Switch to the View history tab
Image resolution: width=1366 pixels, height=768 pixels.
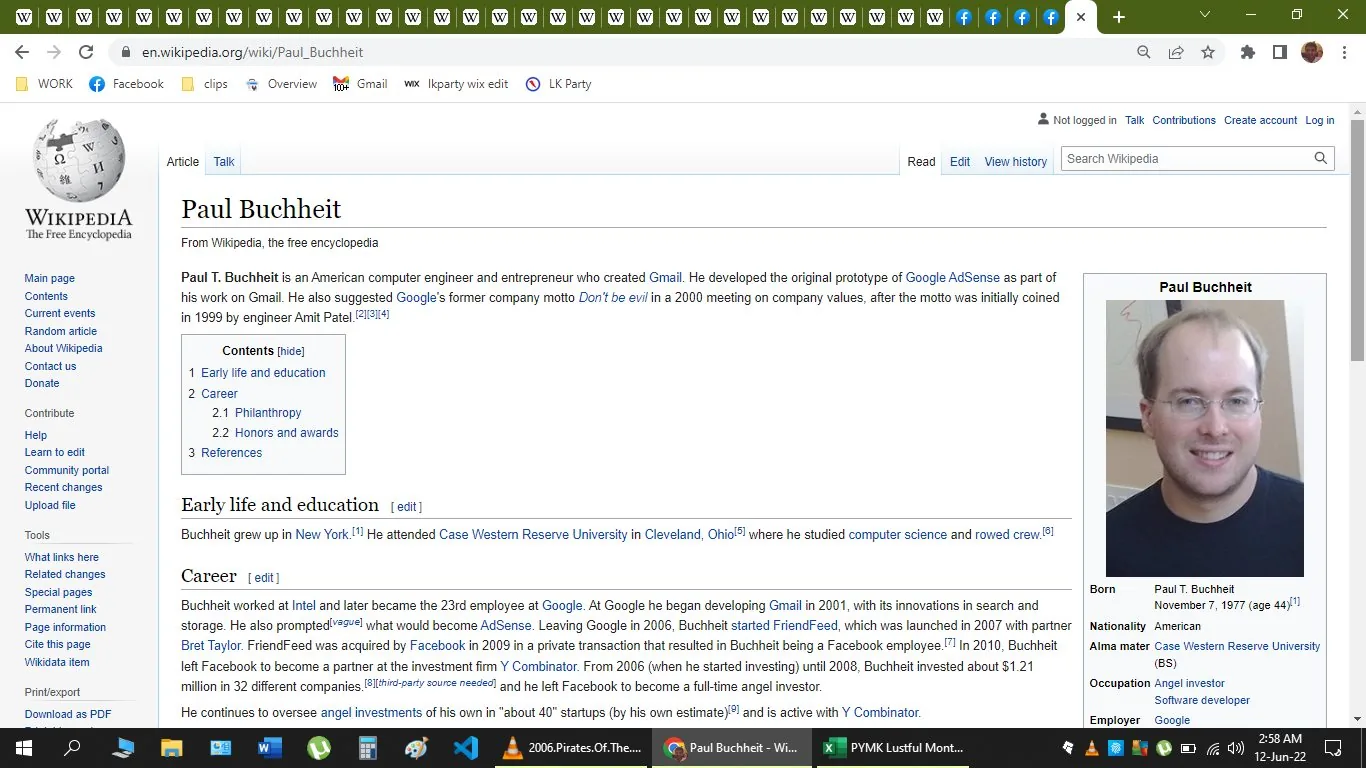pyautogui.click(x=1015, y=161)
